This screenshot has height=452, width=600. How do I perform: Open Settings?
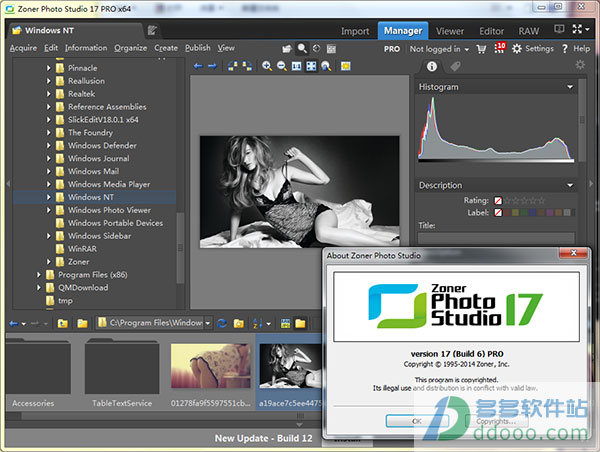533,49
